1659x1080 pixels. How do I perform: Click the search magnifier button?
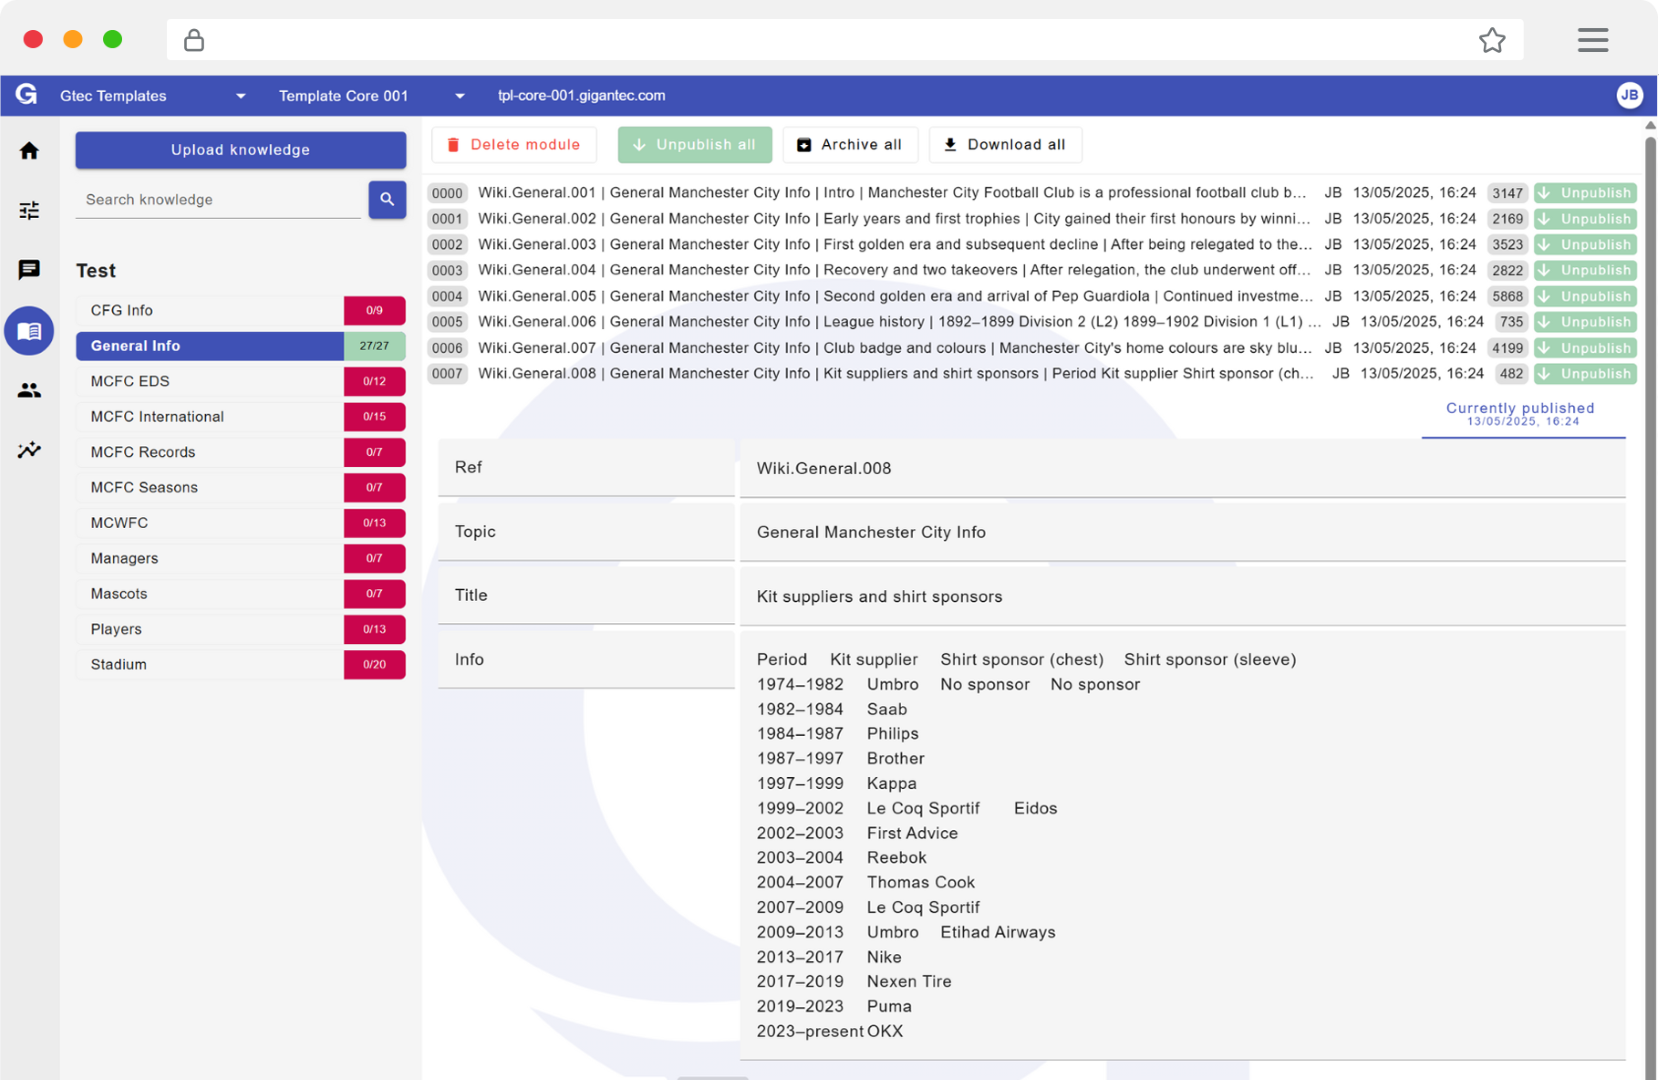click(387, 199)
